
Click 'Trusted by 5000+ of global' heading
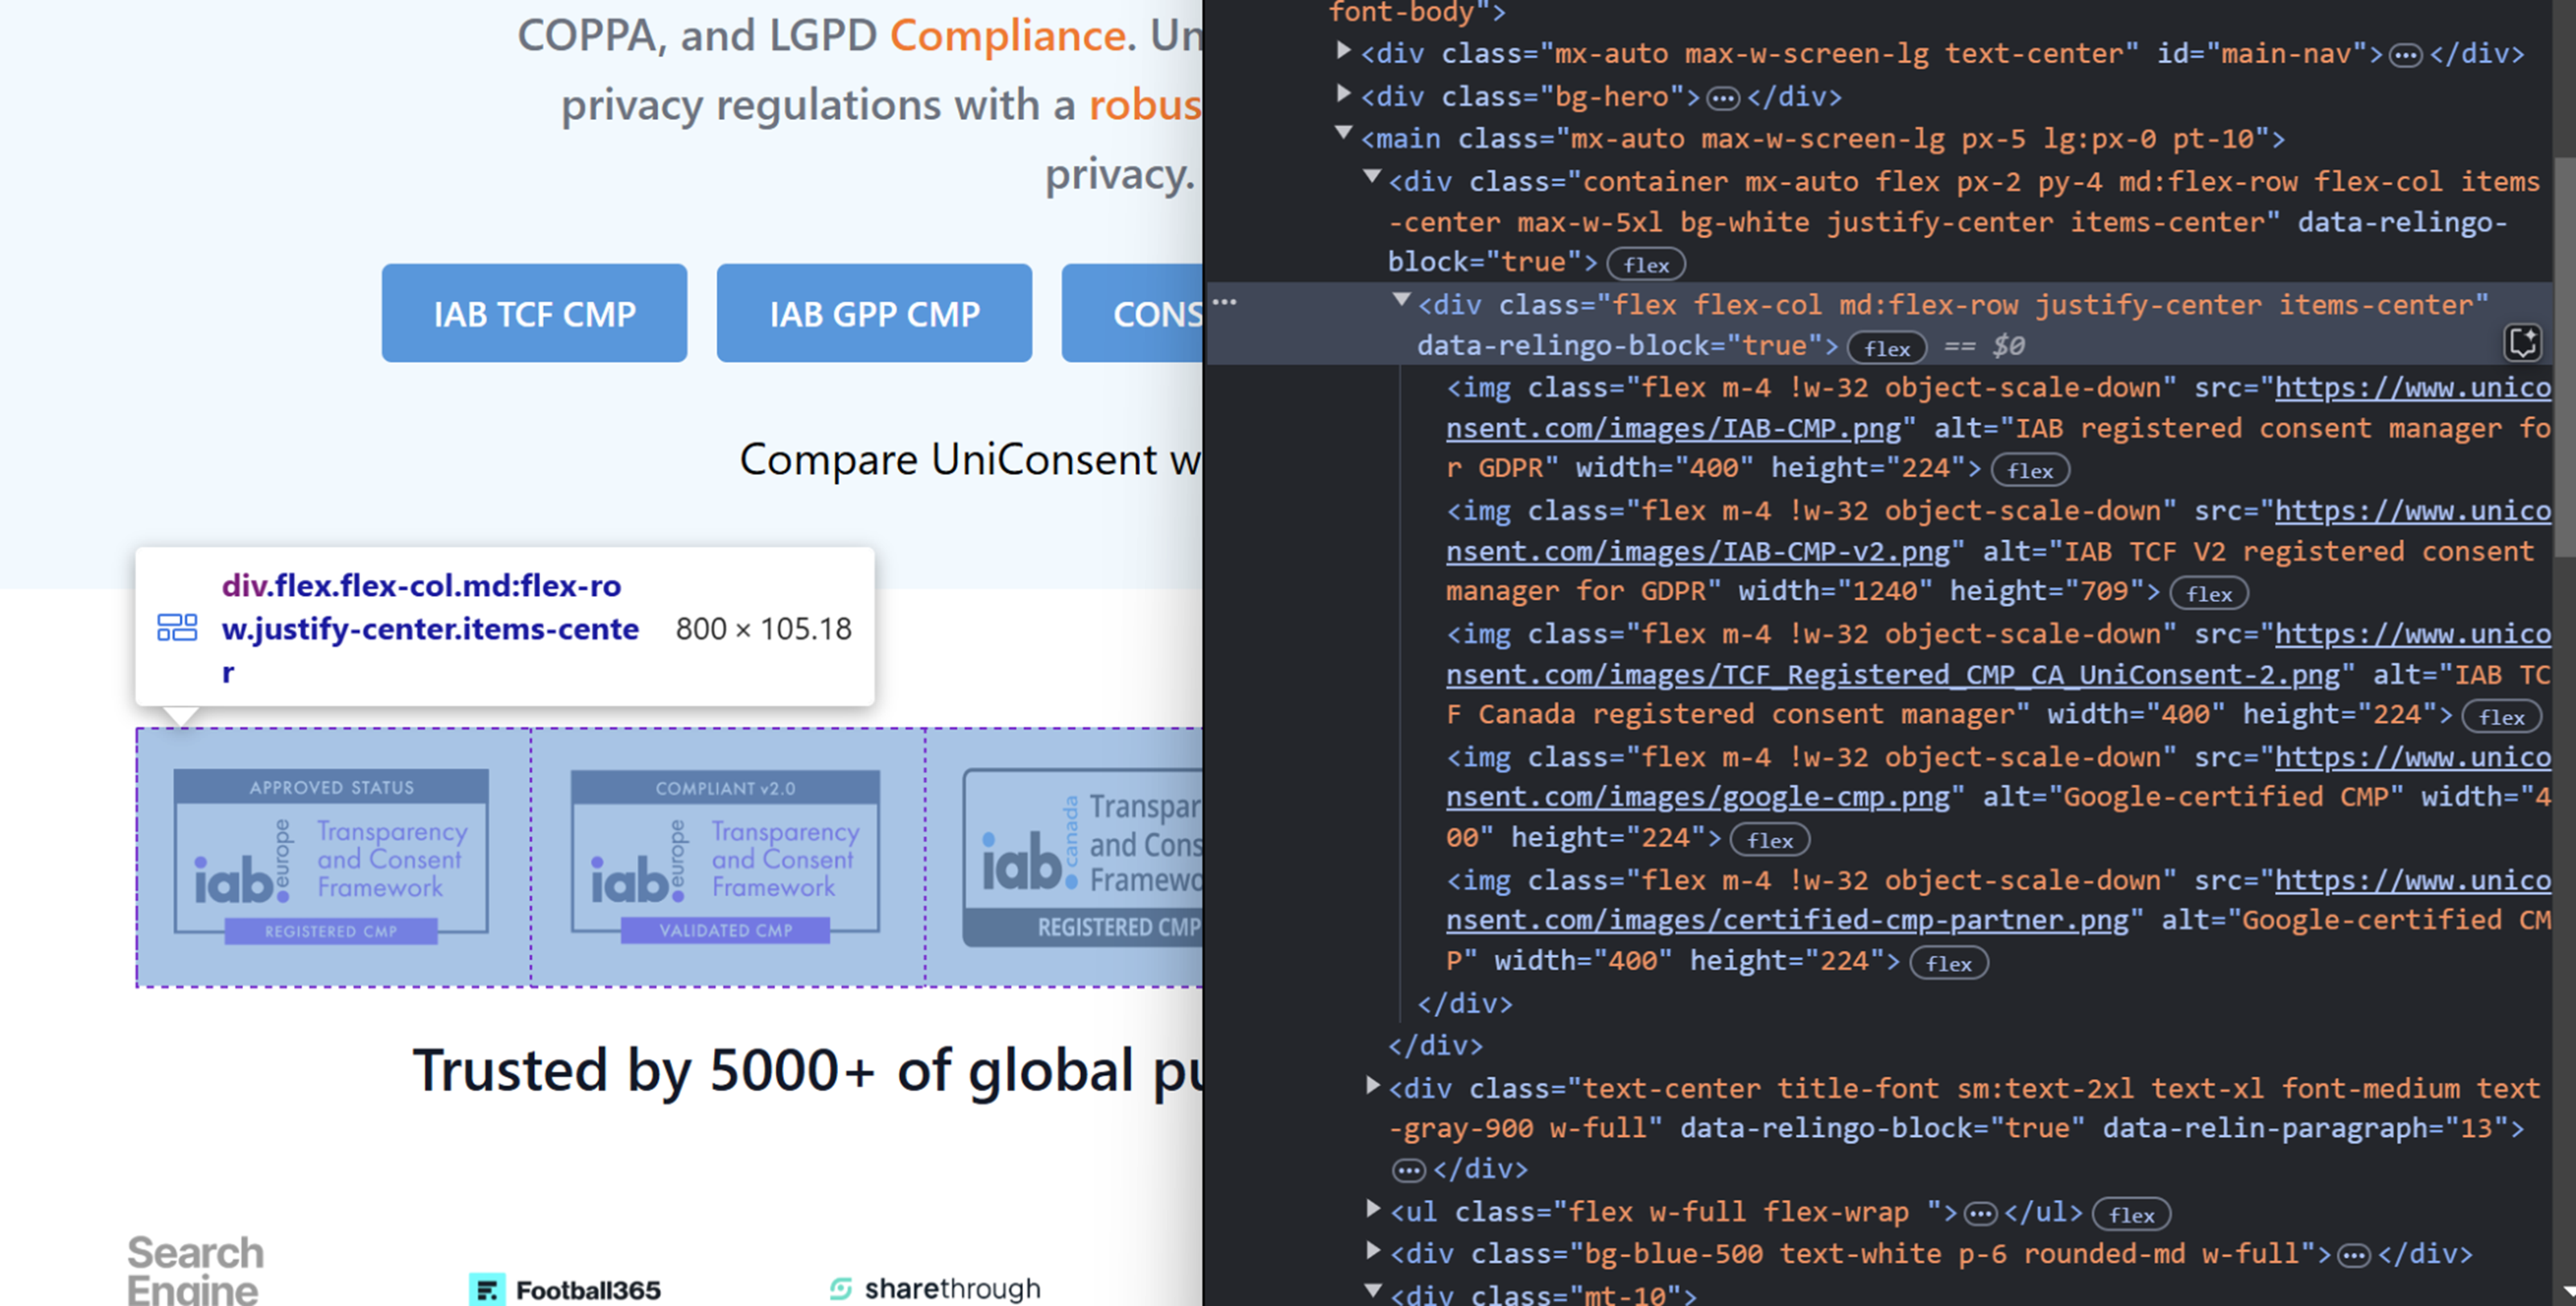[x=808, y=1070]
